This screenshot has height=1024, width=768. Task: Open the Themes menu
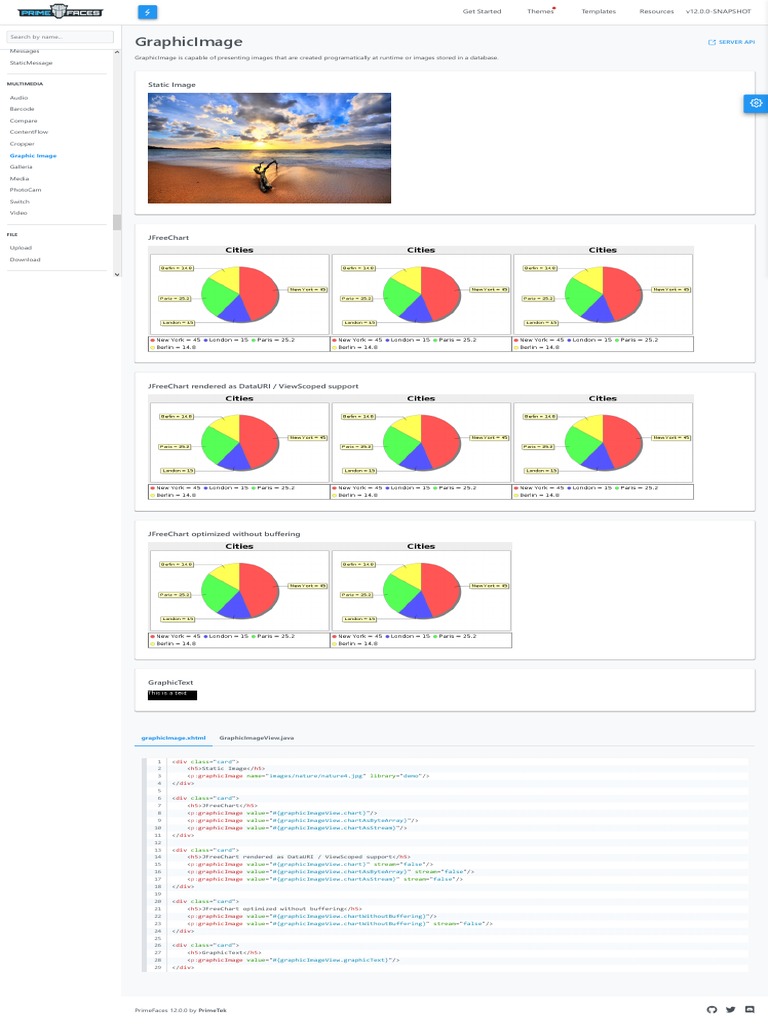[541, 11]
